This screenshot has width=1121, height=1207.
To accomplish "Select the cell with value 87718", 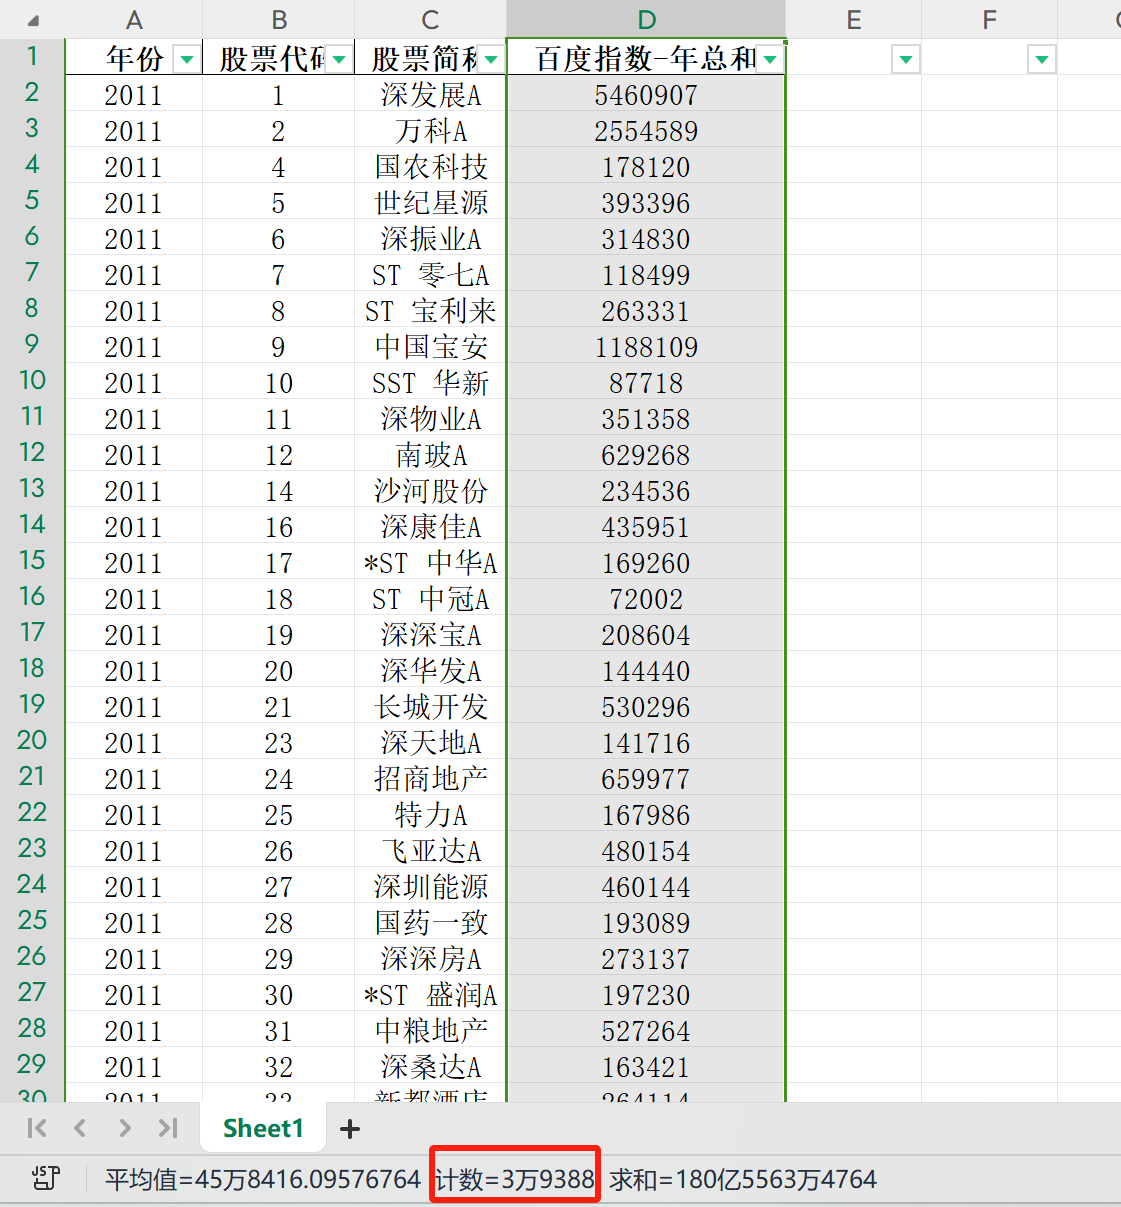I will point(646,383).
